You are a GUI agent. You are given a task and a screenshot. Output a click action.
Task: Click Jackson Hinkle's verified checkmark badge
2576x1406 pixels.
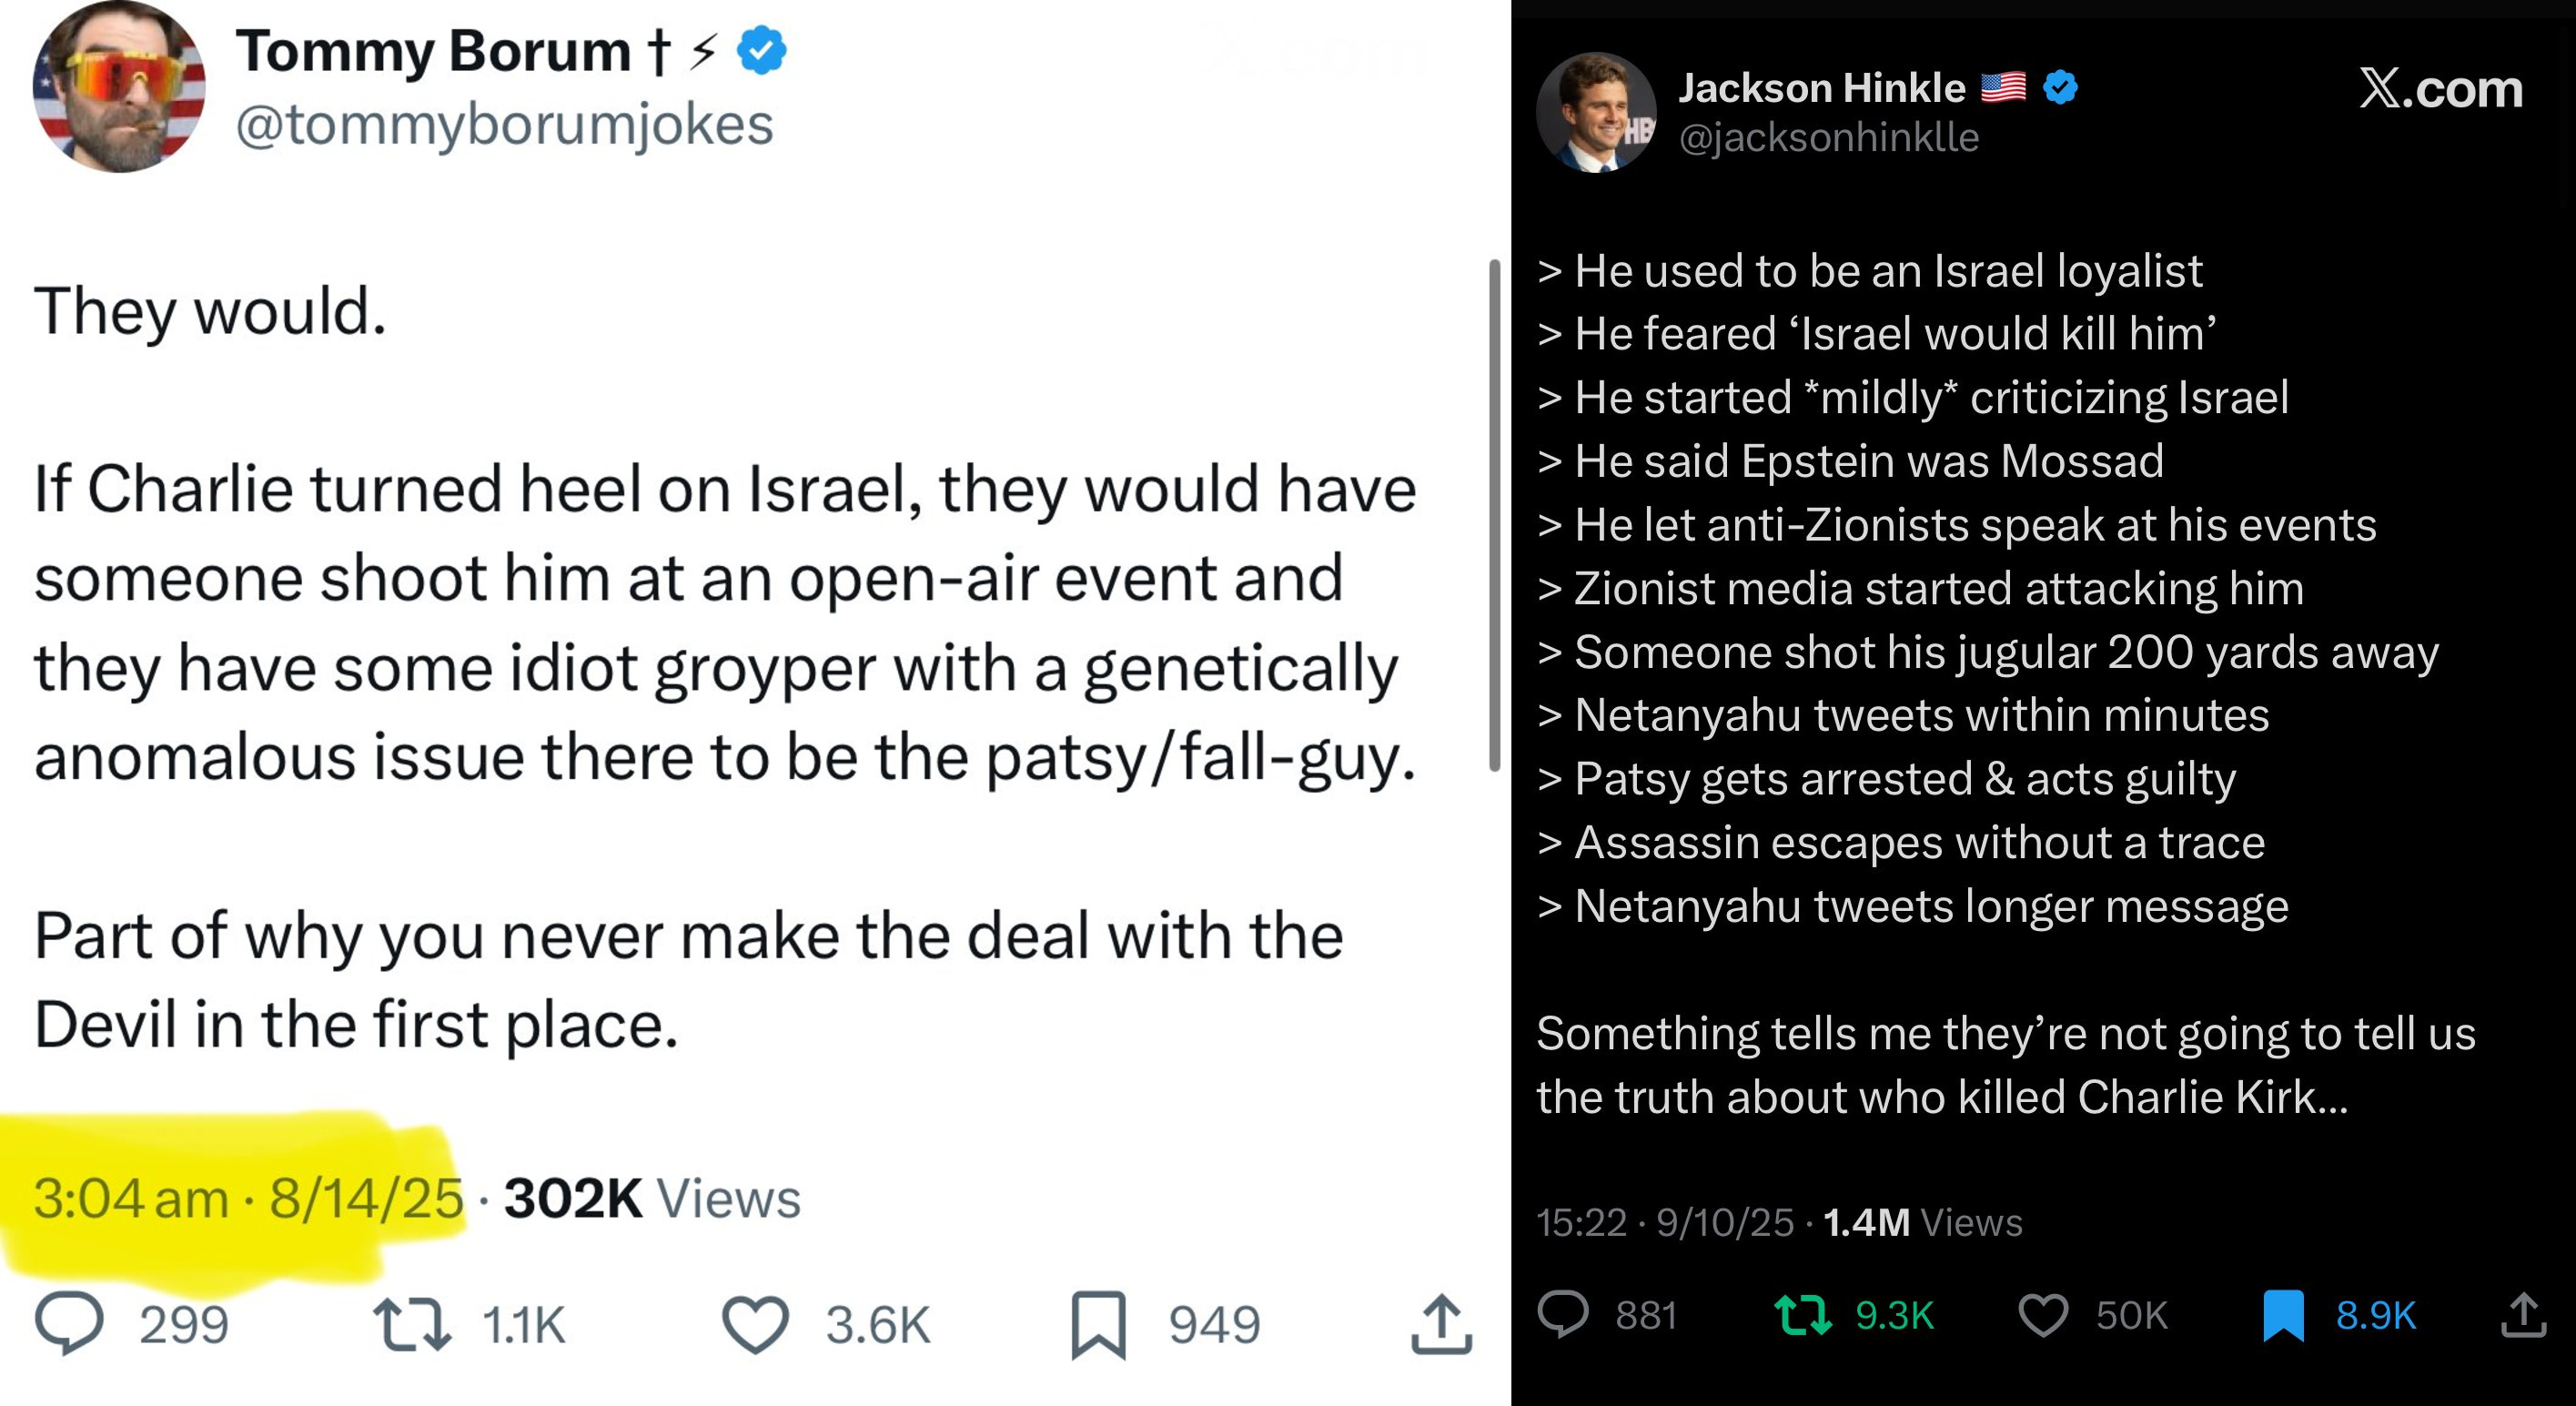[x=2060, y=88]
